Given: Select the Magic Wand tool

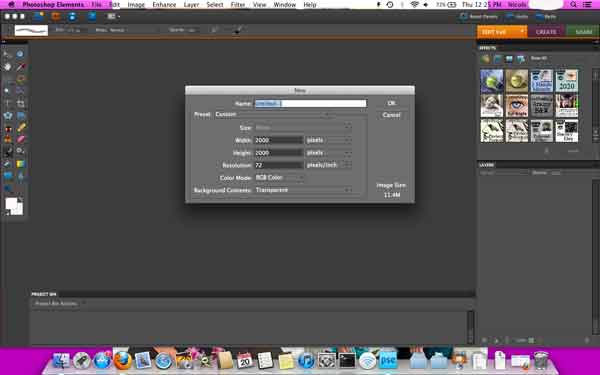Looking at the screenshot, I should pyautogui.click(x=7, y=91).
